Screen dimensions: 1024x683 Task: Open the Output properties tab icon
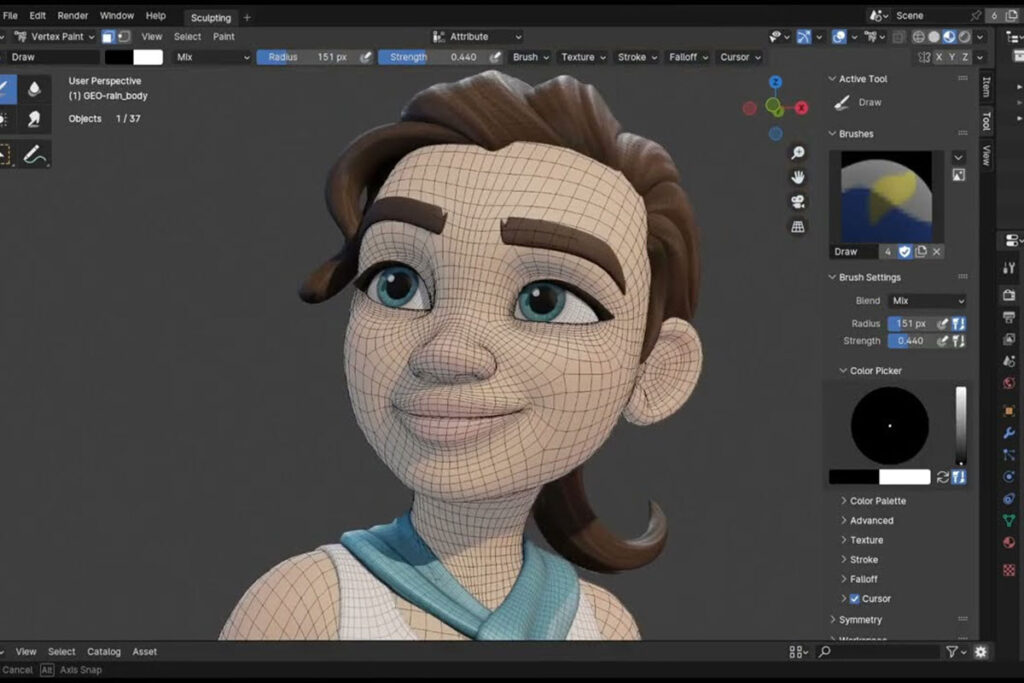tap(1009, 317)
